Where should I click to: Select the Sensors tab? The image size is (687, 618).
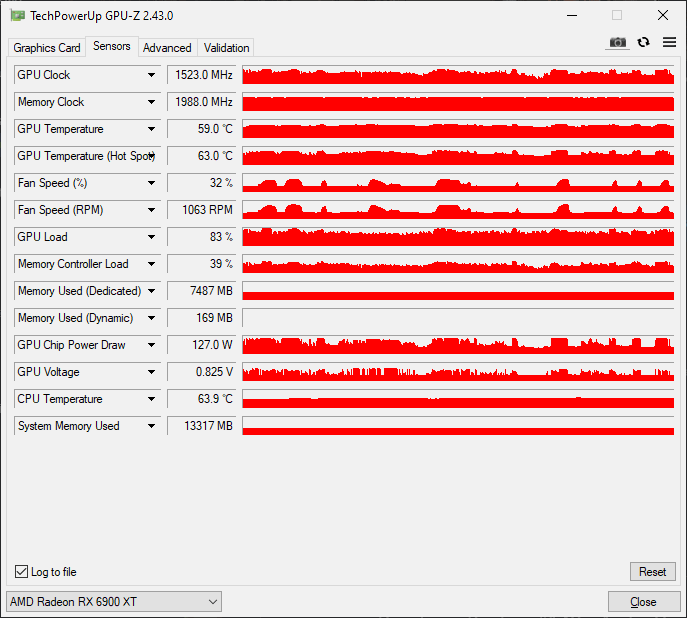112,46
